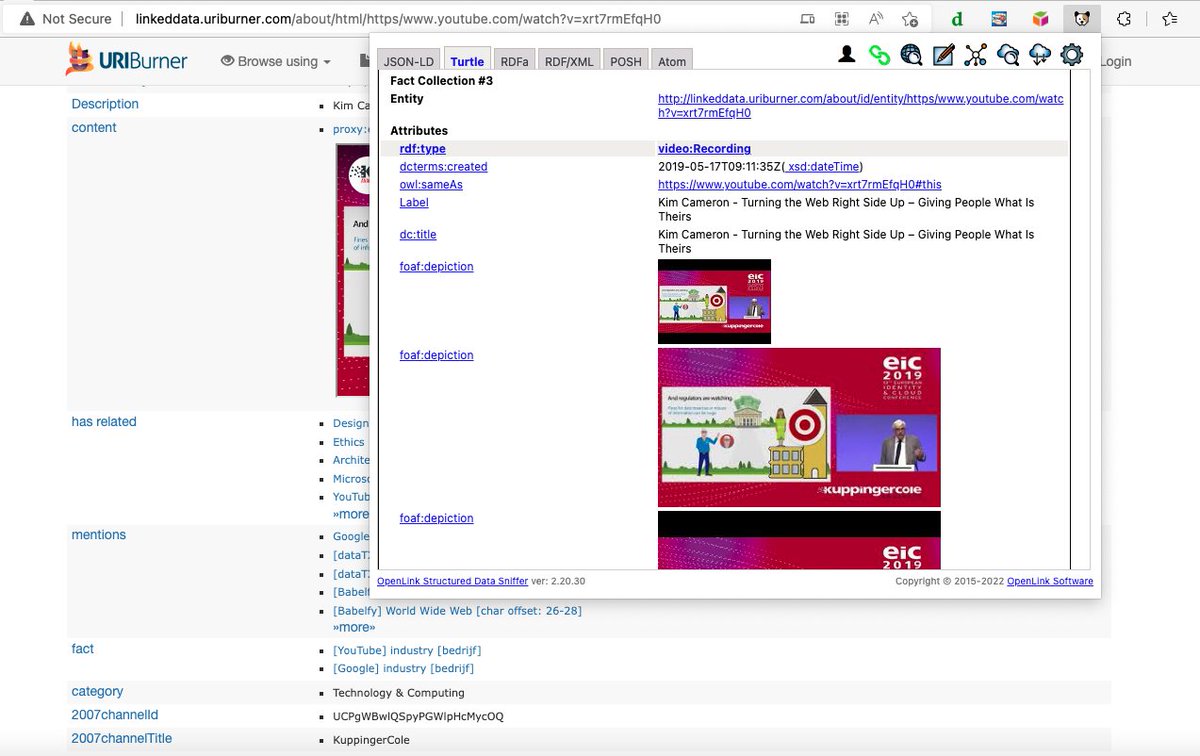1200x756 pixels.
Task: Click the video:Recording link
Action: tap(704, 149)
